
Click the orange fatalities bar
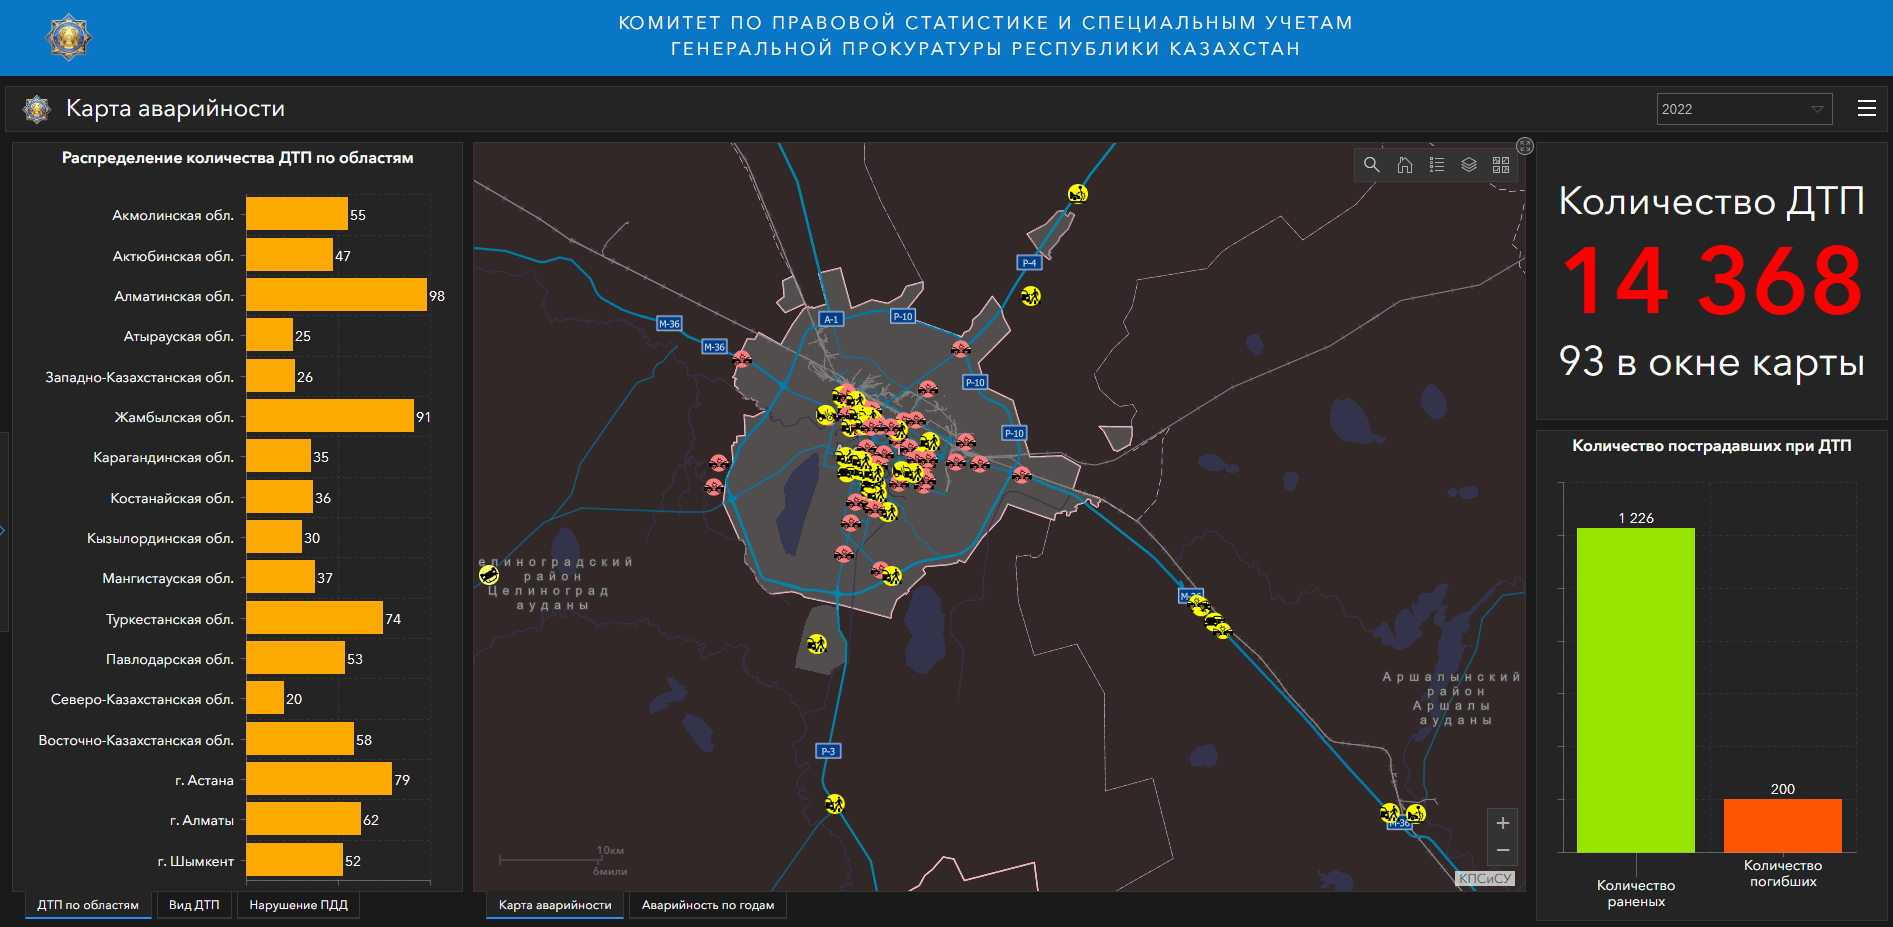(1782, 825)
